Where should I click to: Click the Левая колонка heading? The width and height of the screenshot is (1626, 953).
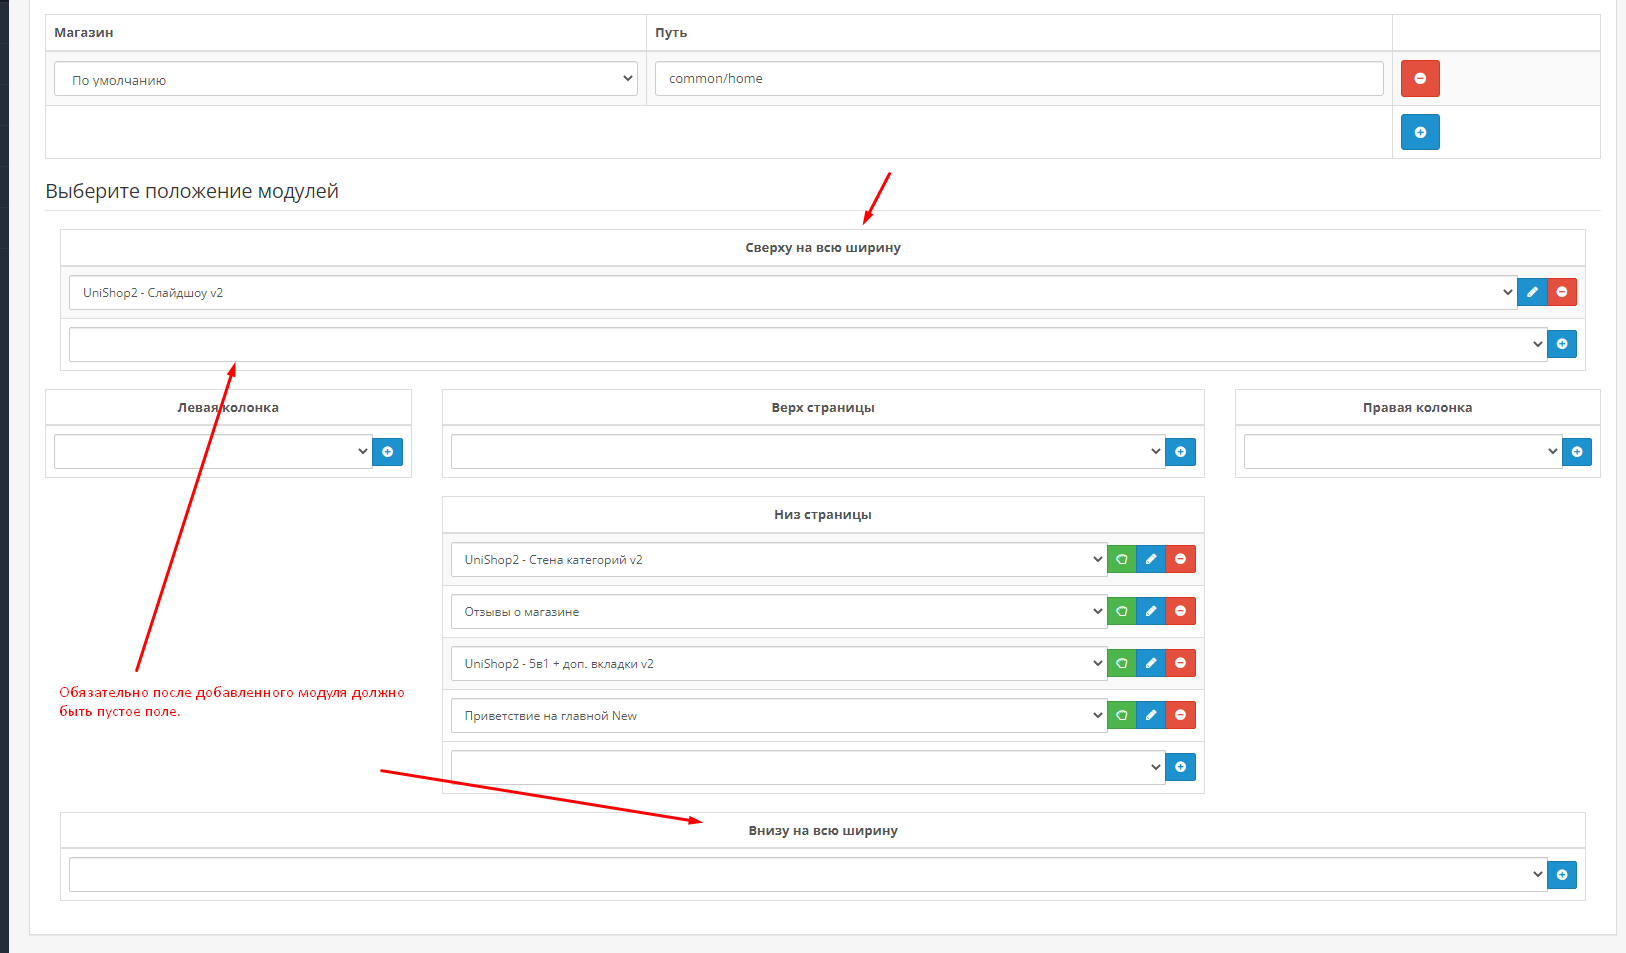tap(228, 408)
